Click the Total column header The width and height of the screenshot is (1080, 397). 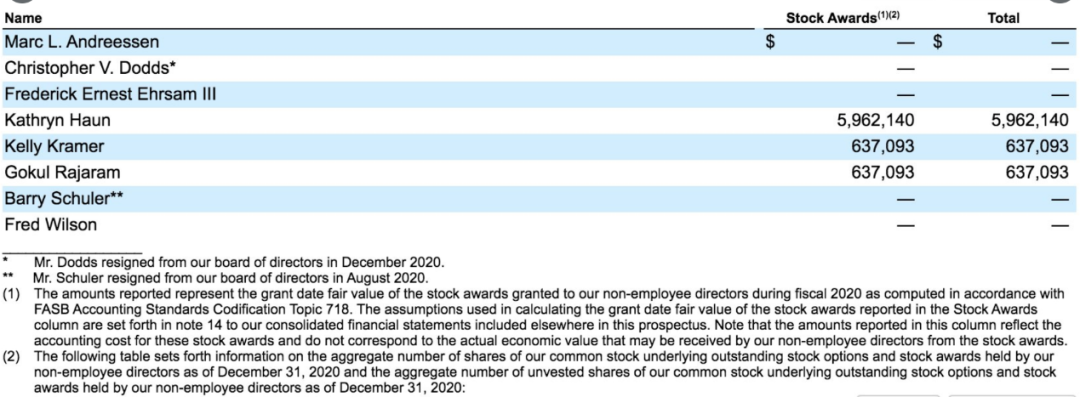[1003, 19]
